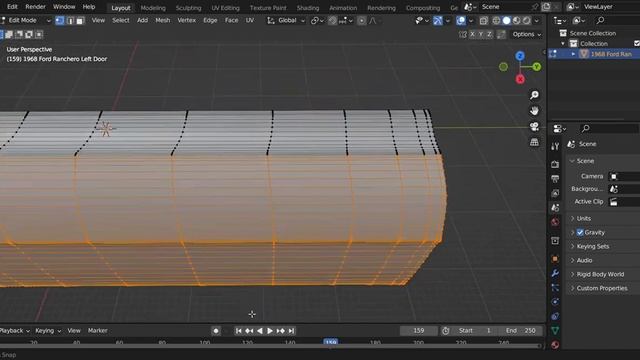This screenshot has width=640, height=360.
Task: Open the Edit Mode dropdown
Action: coord(26,20)
